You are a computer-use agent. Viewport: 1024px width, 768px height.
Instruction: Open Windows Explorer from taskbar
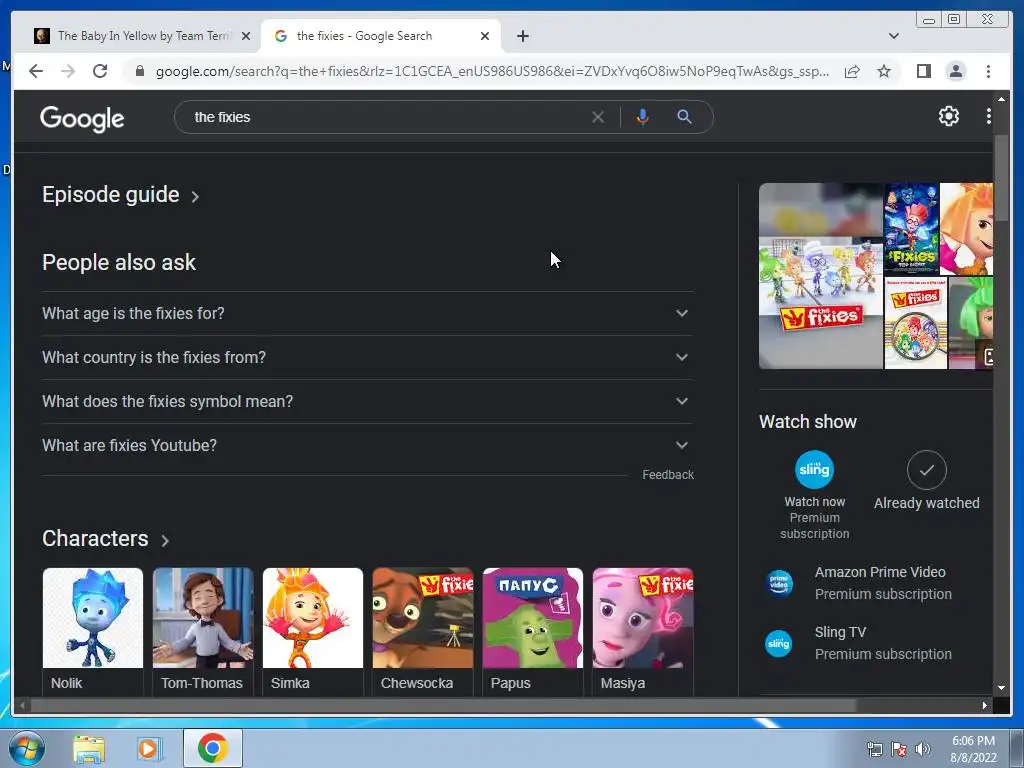pyautogui.click(x=89, y=749)
